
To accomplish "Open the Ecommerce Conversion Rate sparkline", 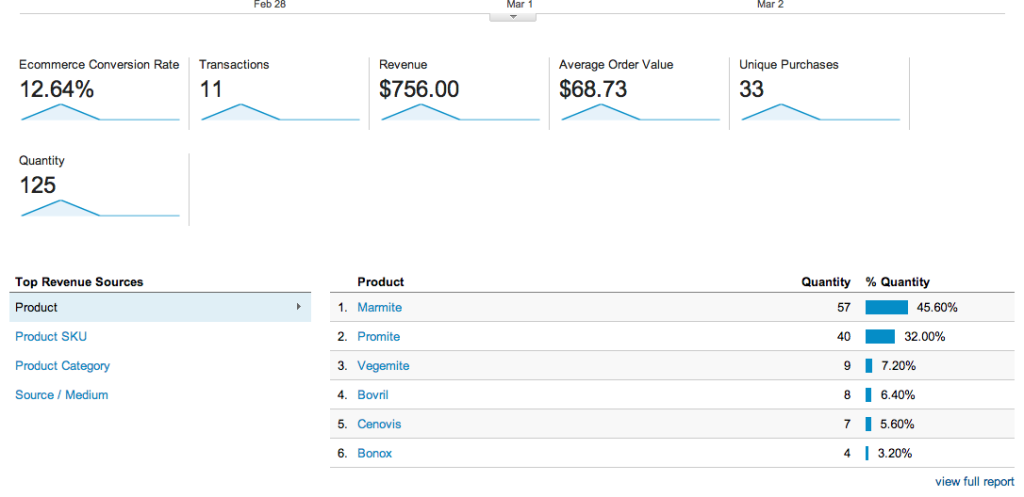I will pyautogui.click(x=100, y=112).
